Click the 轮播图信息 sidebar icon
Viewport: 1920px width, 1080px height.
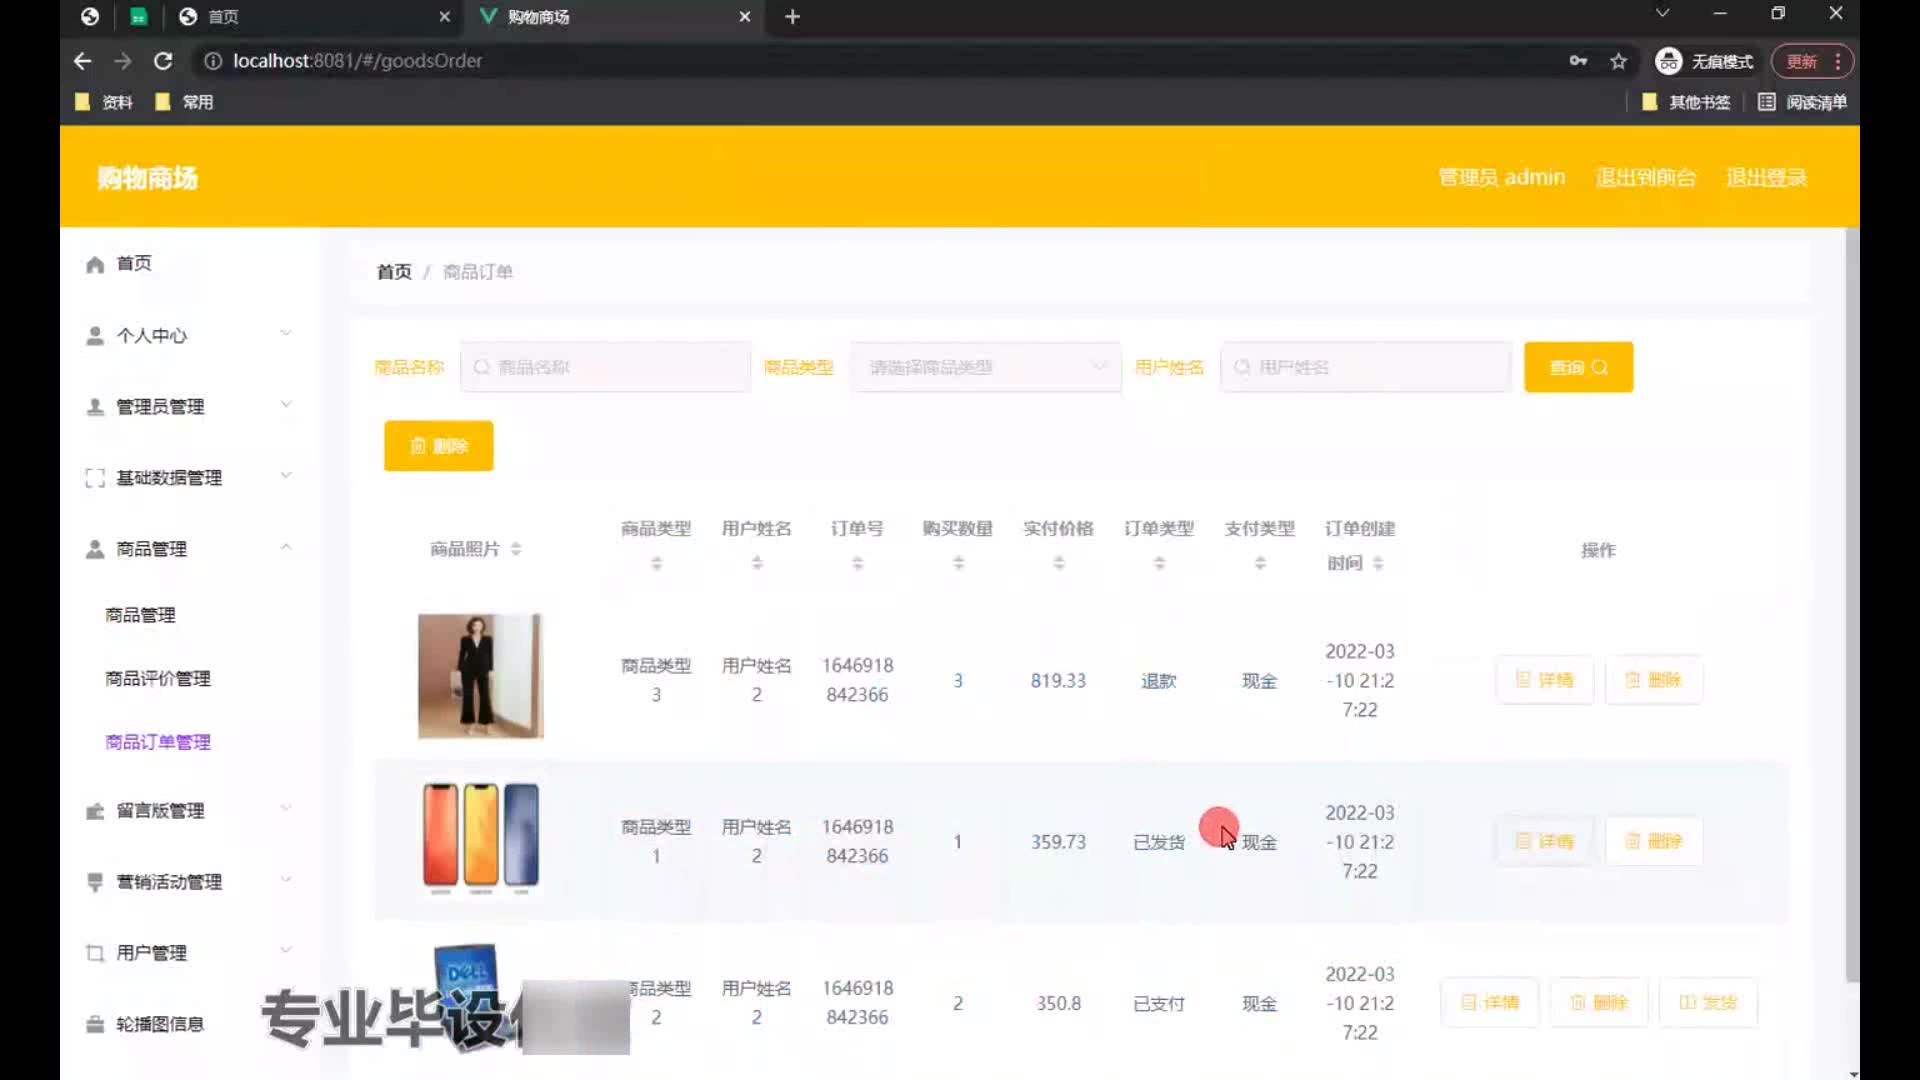pyautogui.click(x=95, y=1024)
